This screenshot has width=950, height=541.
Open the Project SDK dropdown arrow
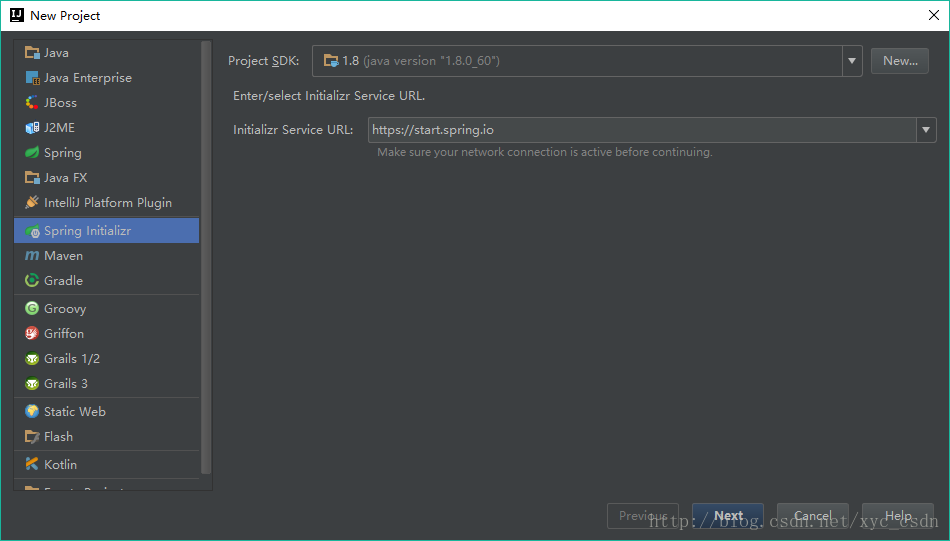(852, 61)
